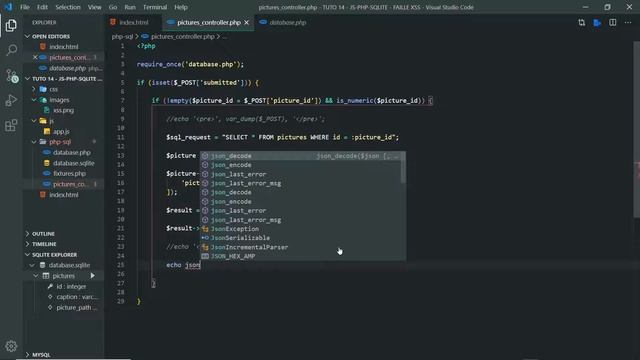
Task: Open the Go menu
Action: click(113, 7)
